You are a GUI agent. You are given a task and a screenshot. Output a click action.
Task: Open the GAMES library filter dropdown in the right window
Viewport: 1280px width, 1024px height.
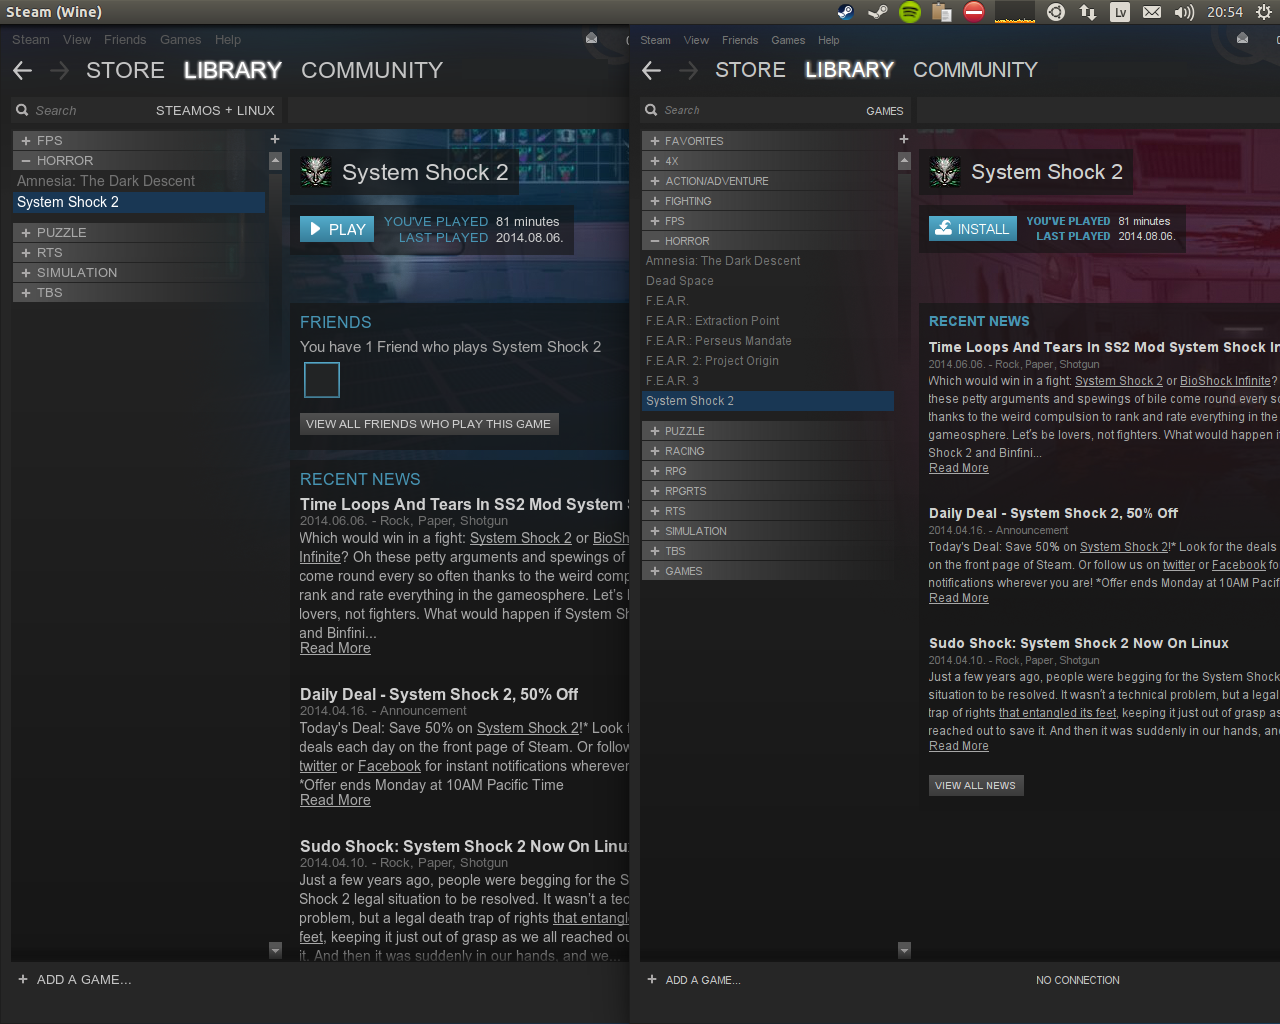point(885,111)
